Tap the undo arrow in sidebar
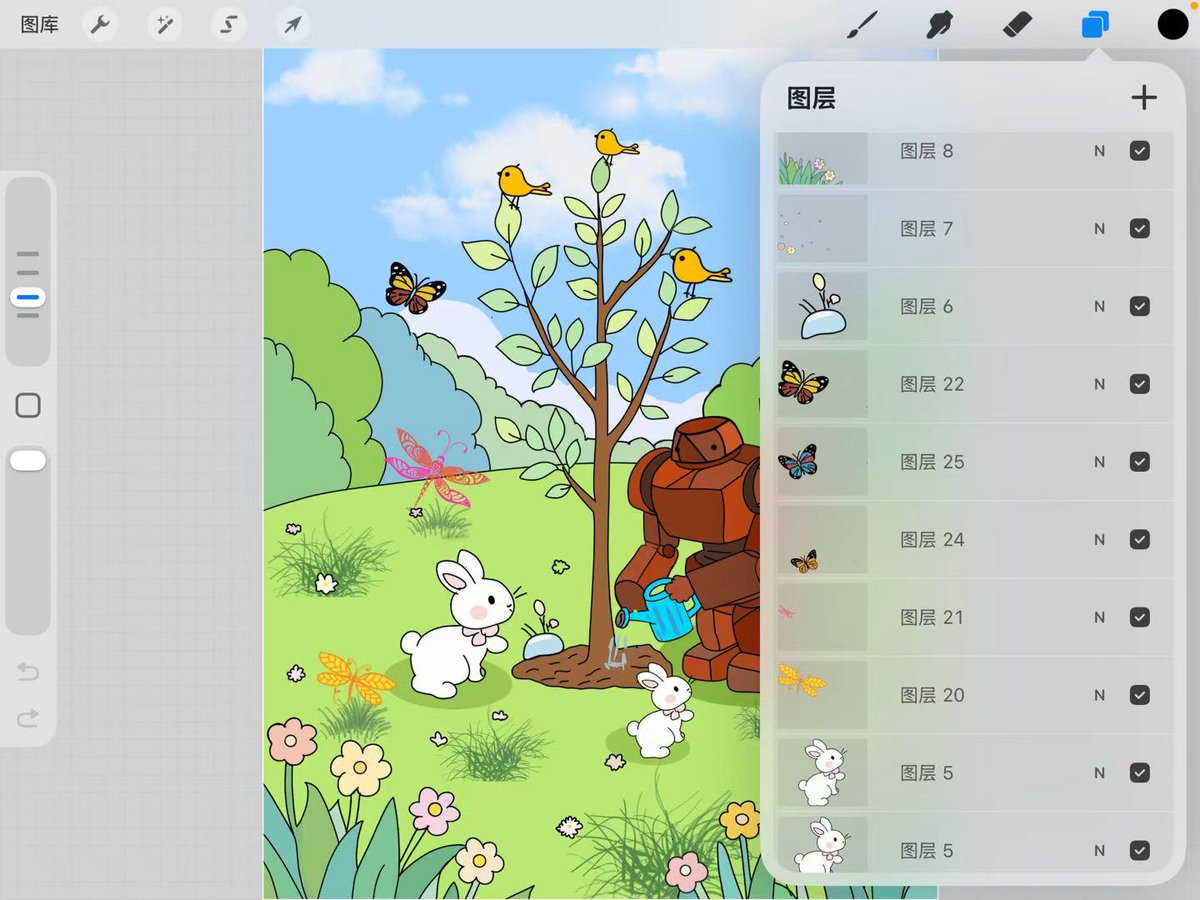Image resolution: width=1200 pixels, height=900 pixels. (28, 672)
